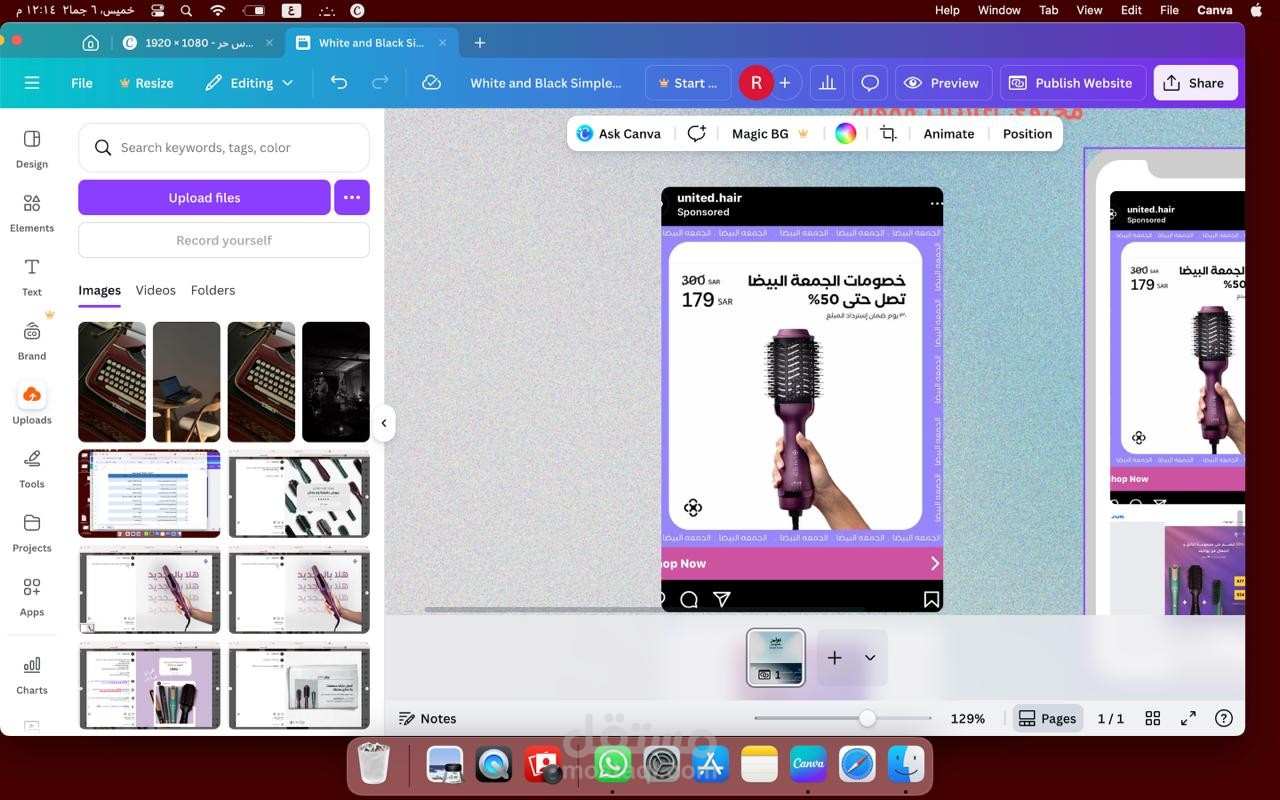Click the Animate button
The height and width of the screenshot is (800, 1280).
(x=949, y=133)
